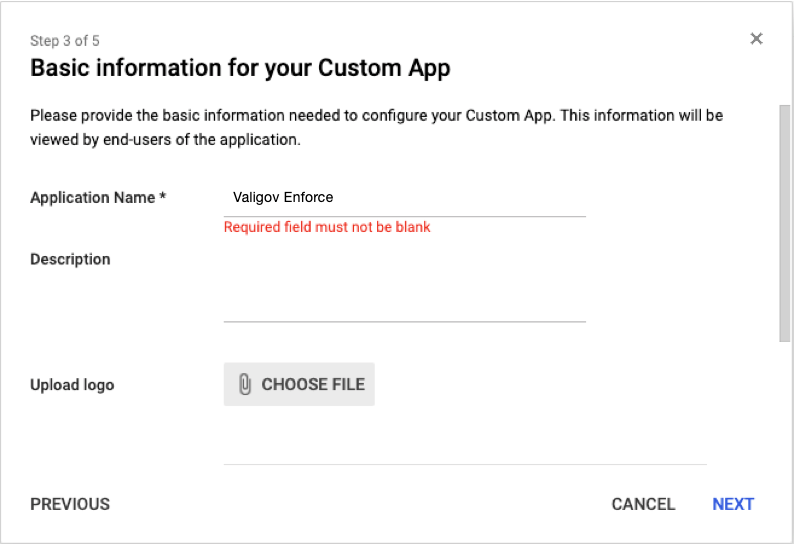This screenshot has height=544, width=795.
Task: Click the 'Basic information for your Custom App' heading
Action: [240, 68]
